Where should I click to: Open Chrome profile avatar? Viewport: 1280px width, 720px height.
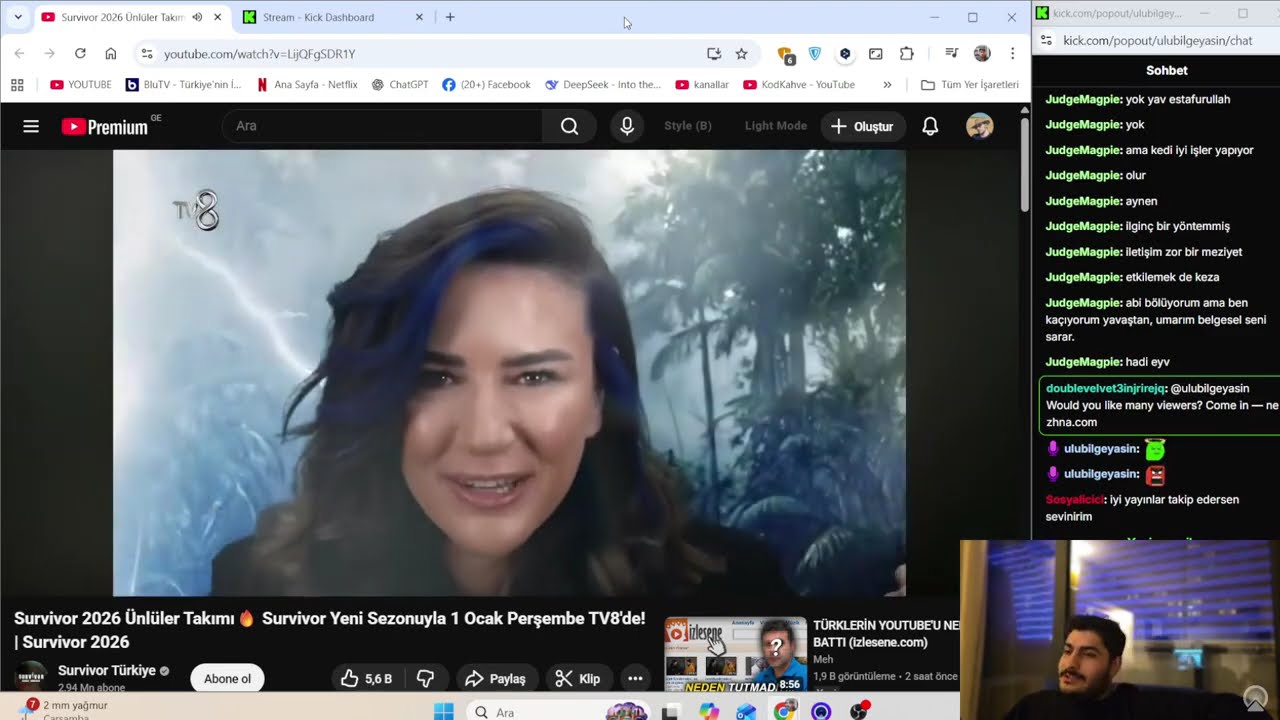[x=982, y=54]
